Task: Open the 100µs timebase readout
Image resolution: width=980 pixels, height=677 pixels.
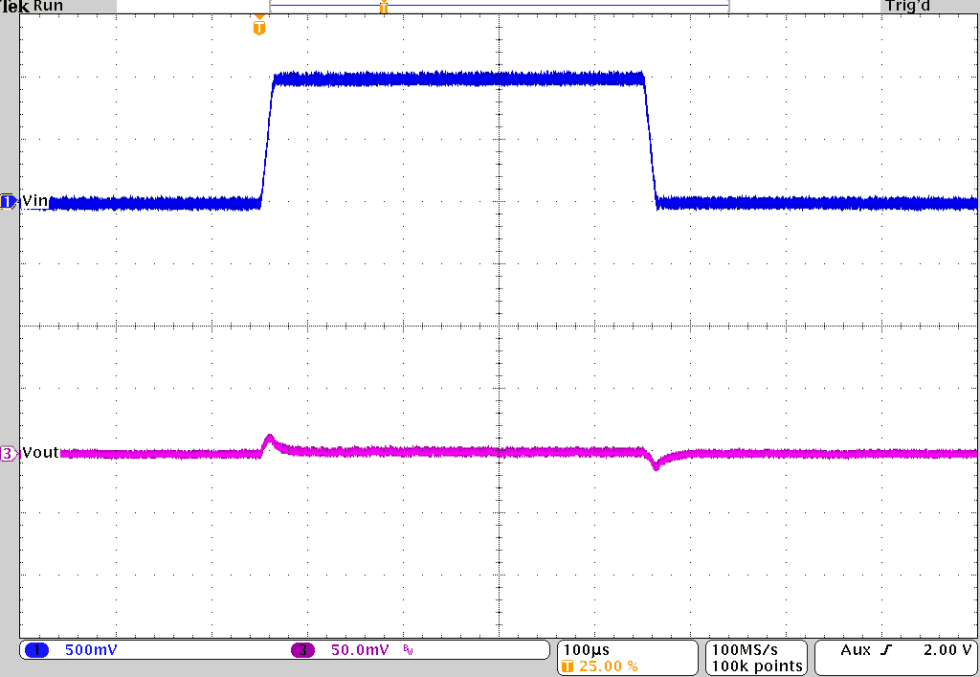Action: [585, 648]
